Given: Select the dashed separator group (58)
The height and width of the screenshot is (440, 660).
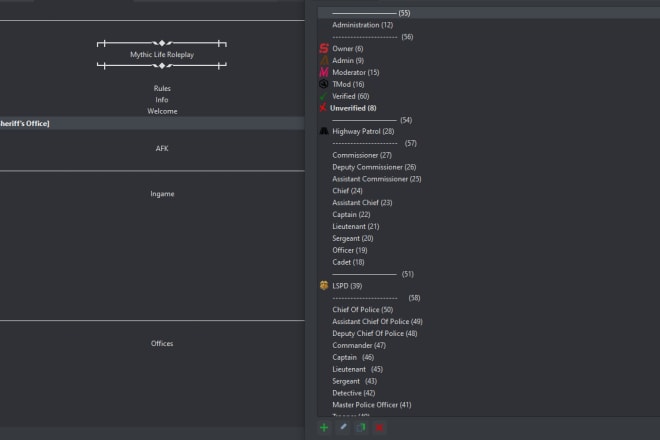Looking at the screenshot, I should (376, 298).
